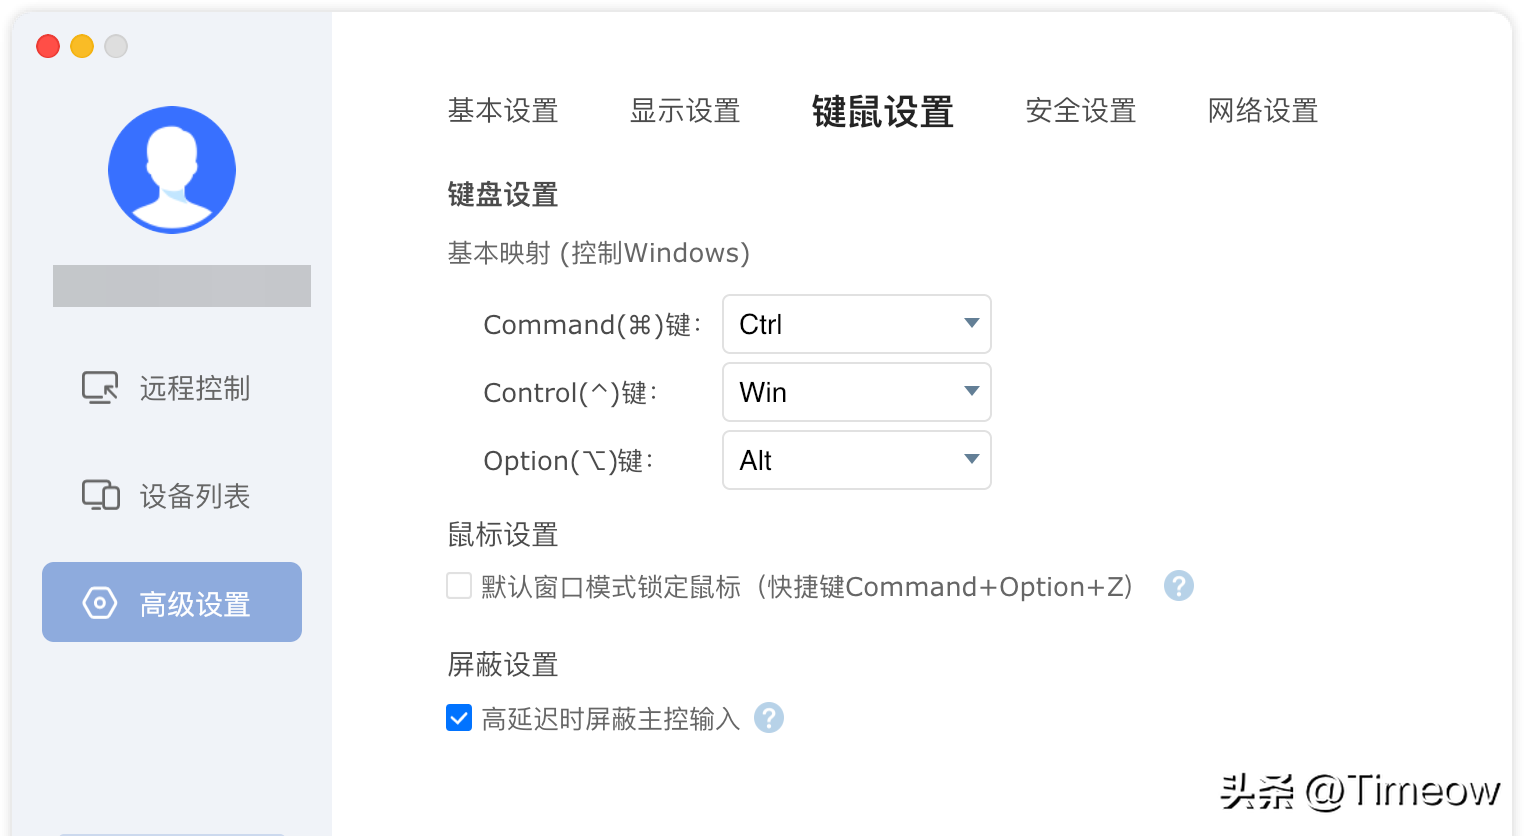Viewport: 1524px width, 836px height.
Task: Enable 默认窗口模式锁定鼠标 checkbox
Action: pos(459,586)
